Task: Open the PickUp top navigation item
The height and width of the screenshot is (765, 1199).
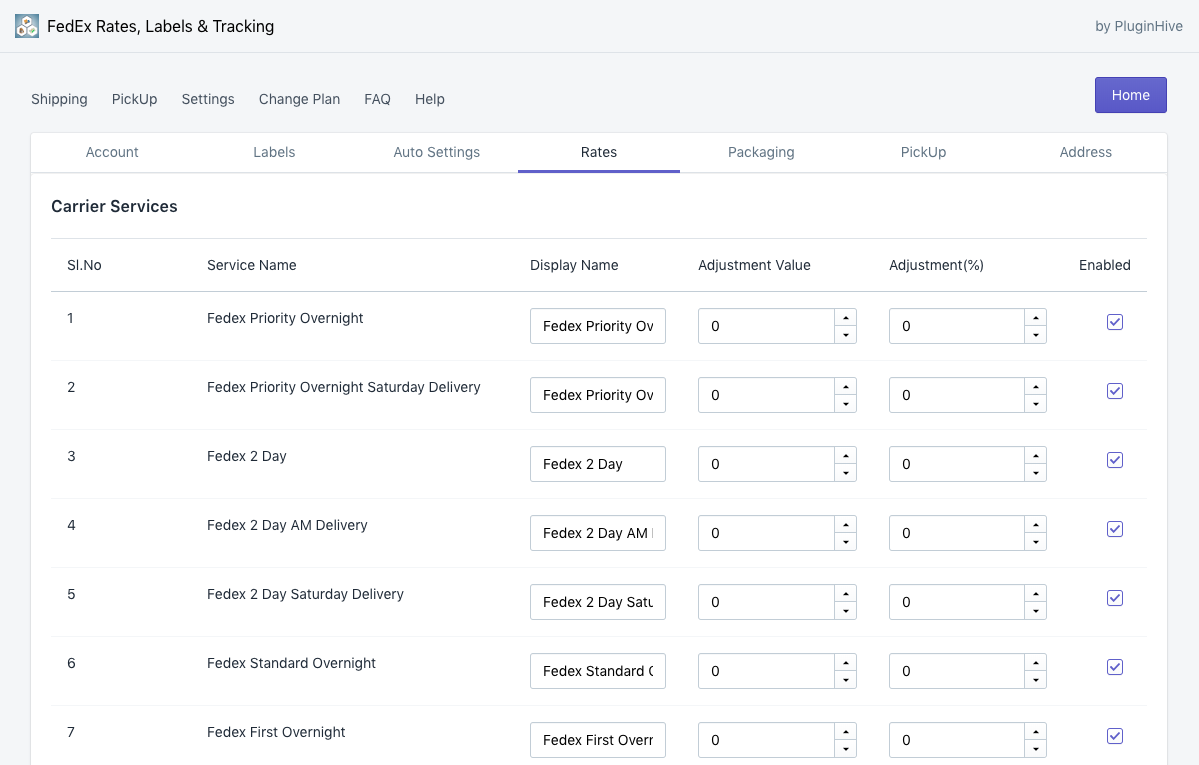Action: click(135, 99)
